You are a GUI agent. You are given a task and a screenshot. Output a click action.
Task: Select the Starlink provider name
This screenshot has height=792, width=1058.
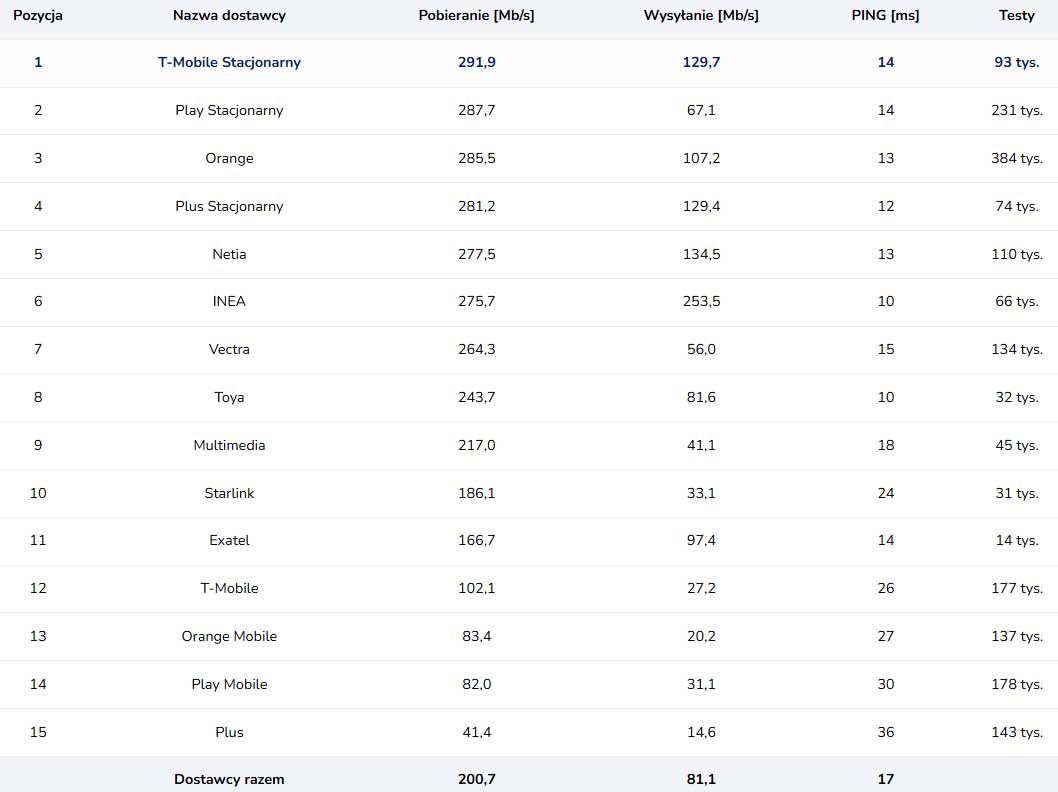[x=229, y=493]
